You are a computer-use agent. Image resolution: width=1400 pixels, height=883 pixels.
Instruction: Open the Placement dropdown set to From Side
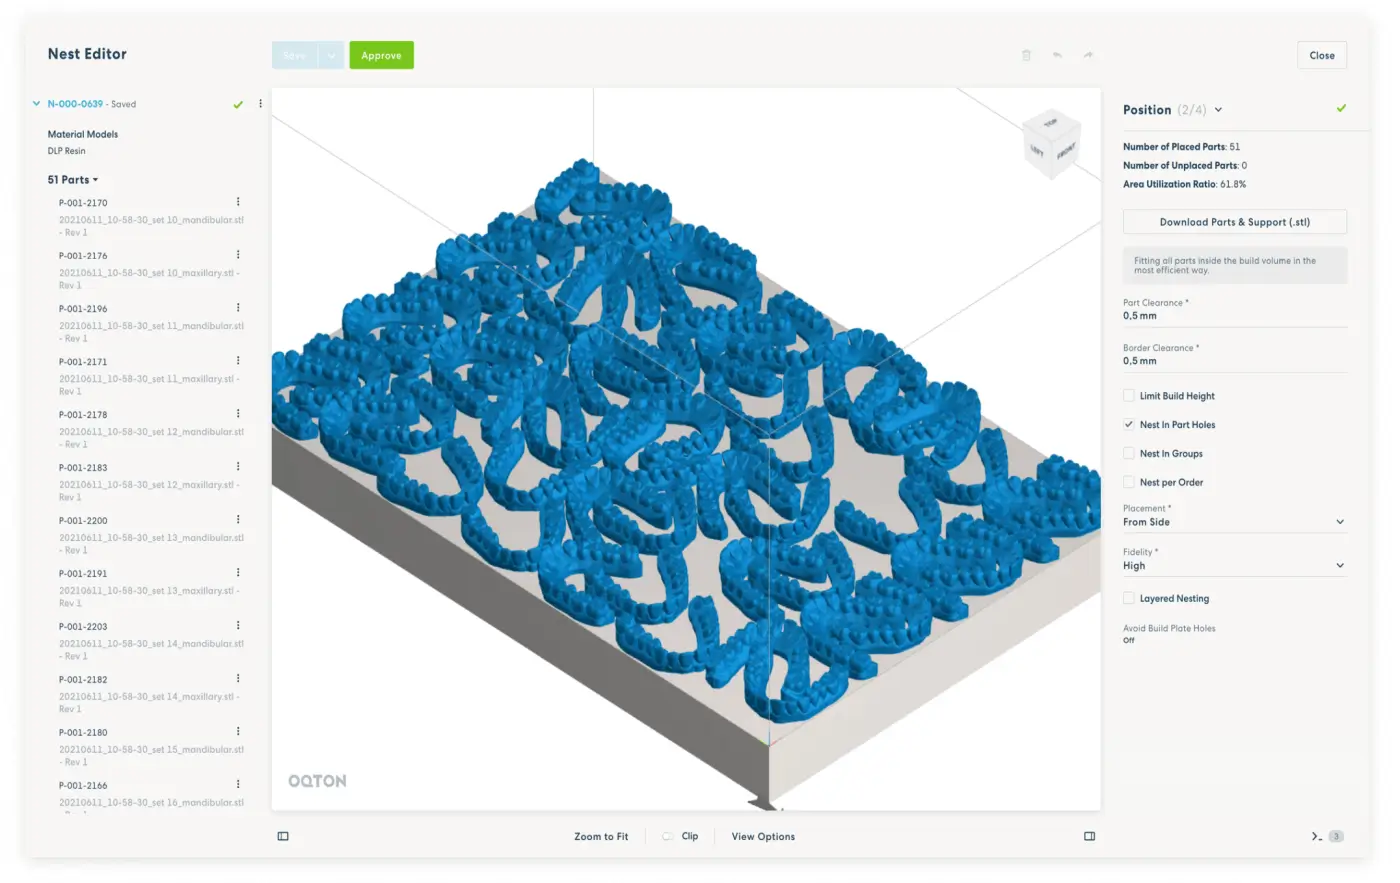[1234, 522]
